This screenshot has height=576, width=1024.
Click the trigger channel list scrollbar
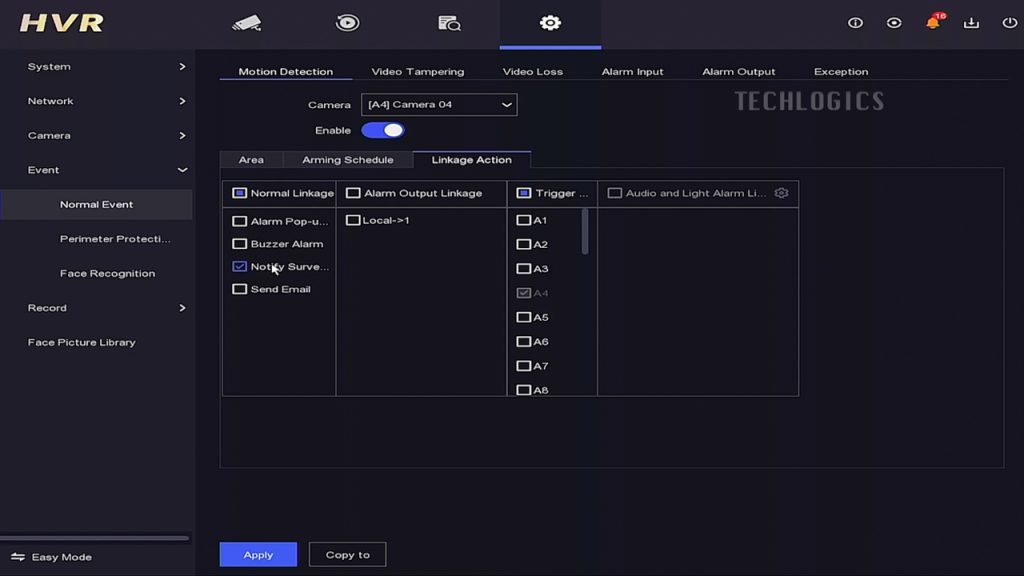tap(585, 231)
